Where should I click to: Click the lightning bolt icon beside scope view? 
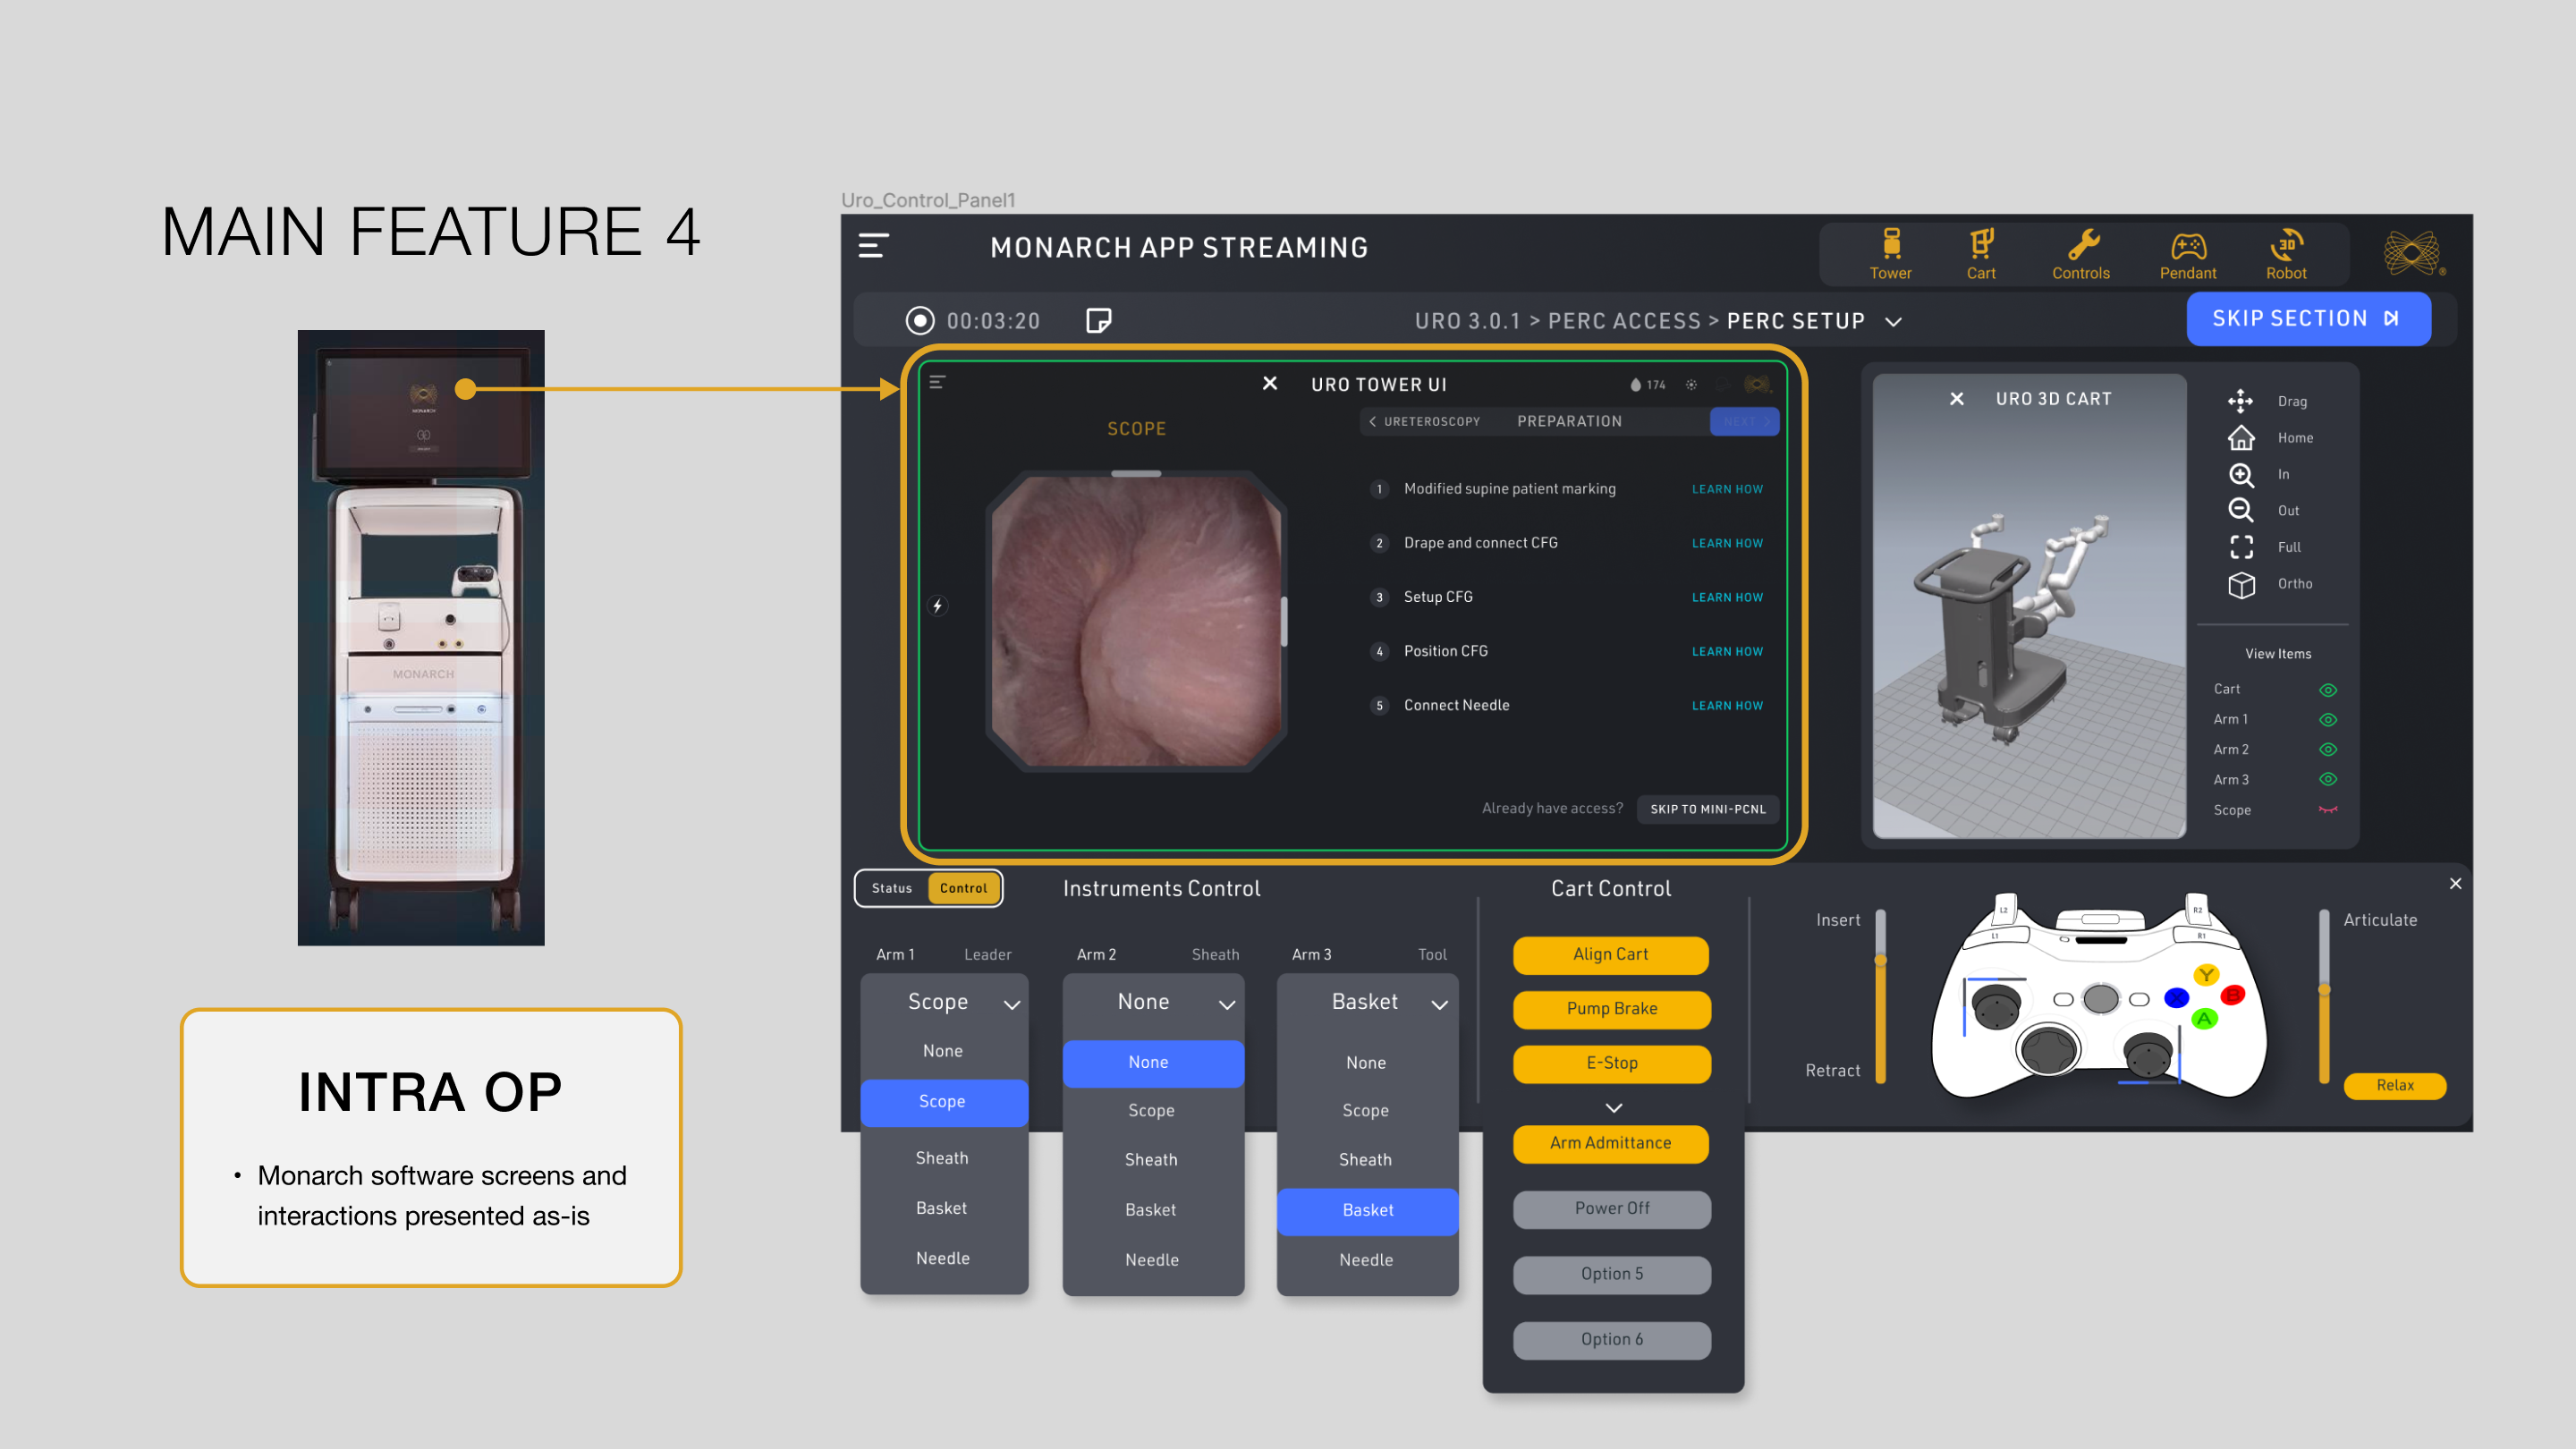pos(937,606)
